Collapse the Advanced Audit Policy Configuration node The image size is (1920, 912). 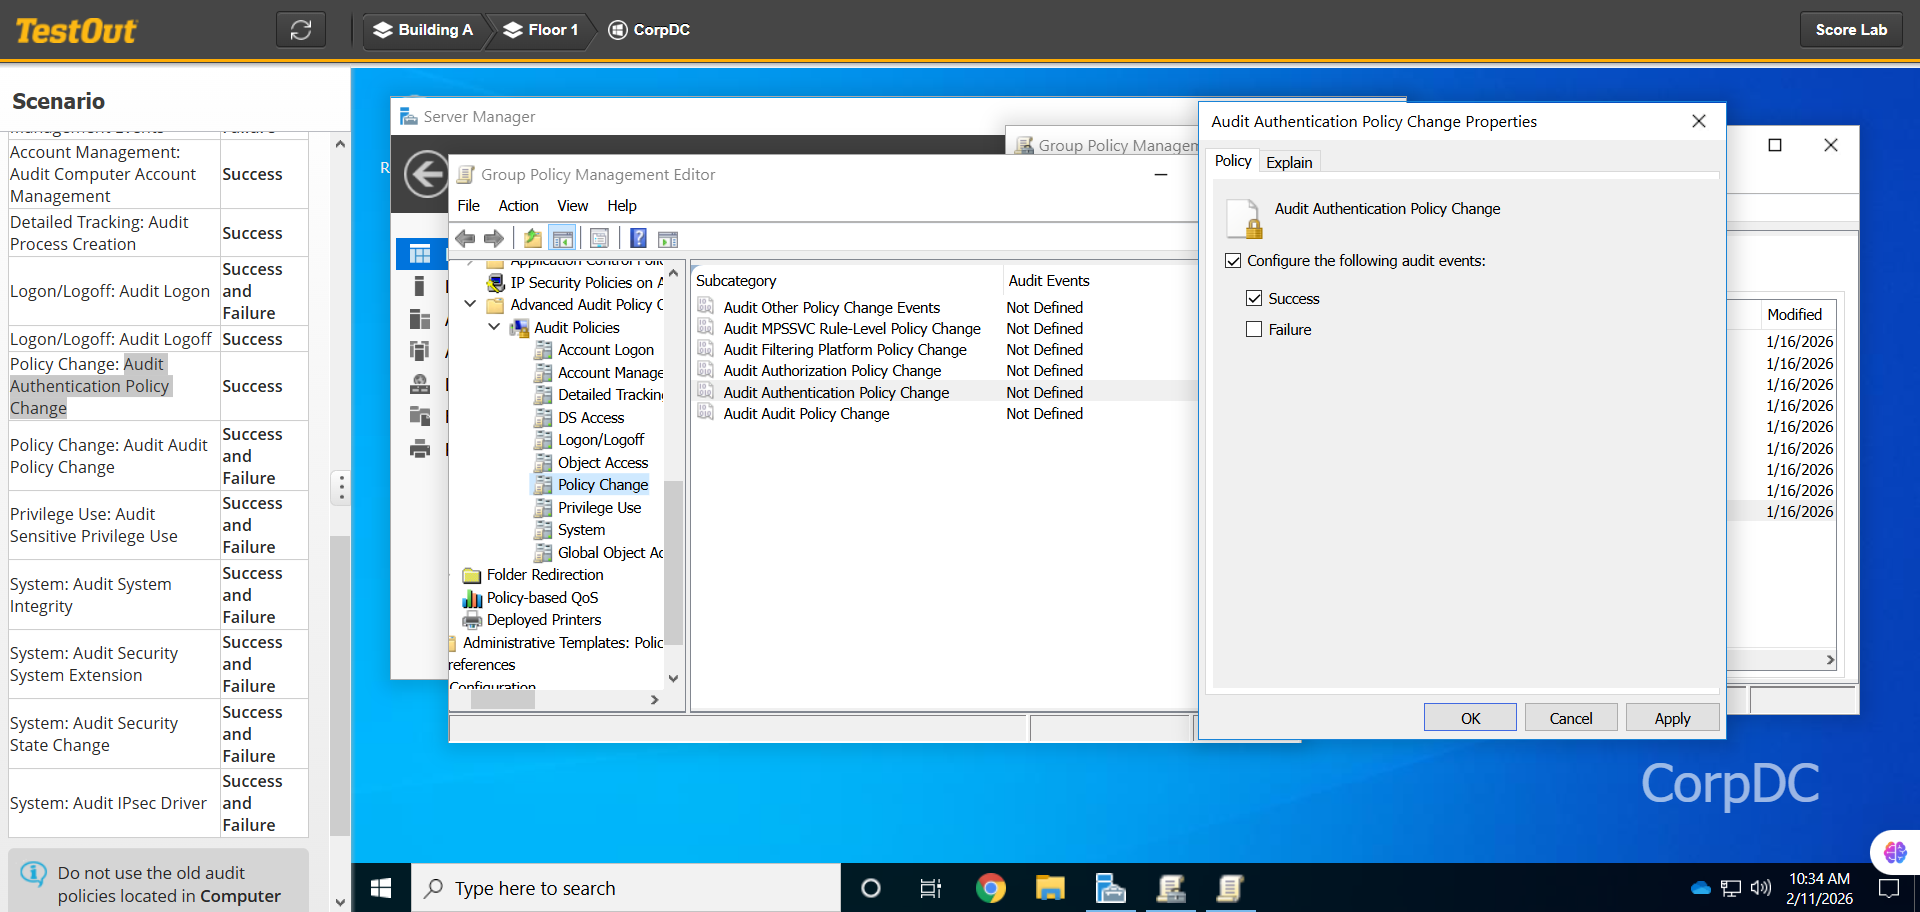click(x=470, y=305)
